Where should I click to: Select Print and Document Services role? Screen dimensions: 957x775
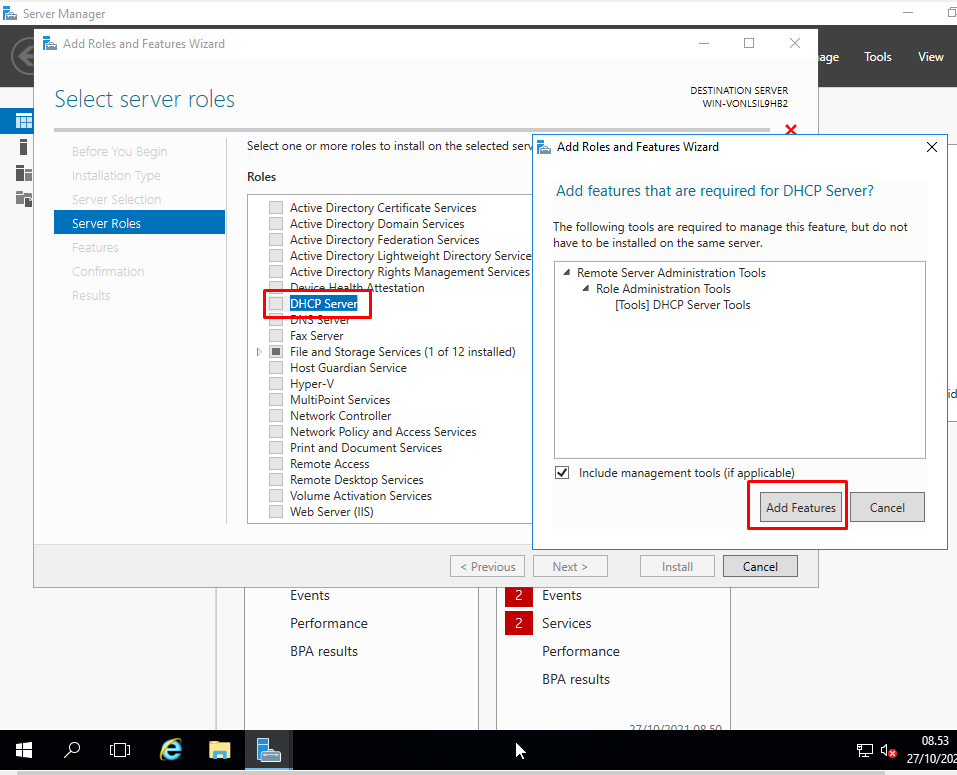pos(366,448)
